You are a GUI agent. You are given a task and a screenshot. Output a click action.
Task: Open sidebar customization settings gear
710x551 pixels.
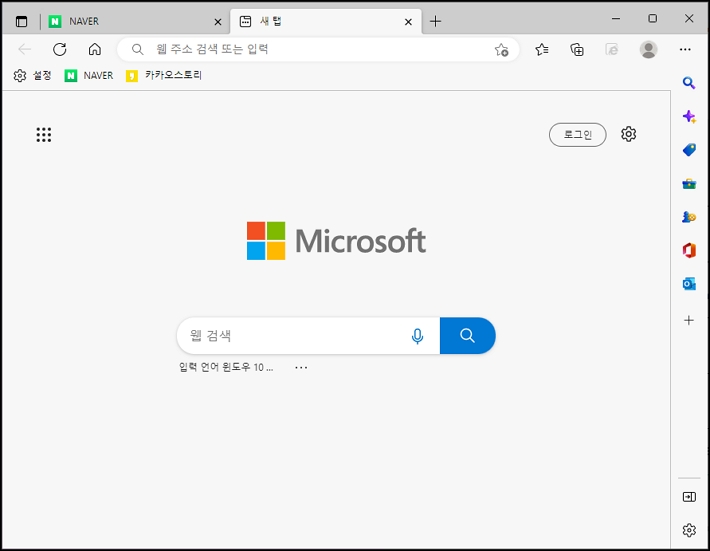689,530
